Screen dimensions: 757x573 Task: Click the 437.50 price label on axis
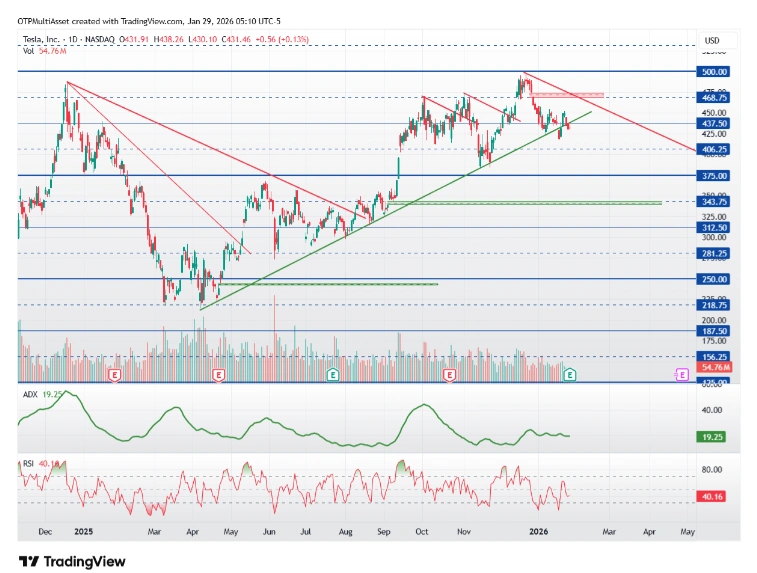pos(715,124)
